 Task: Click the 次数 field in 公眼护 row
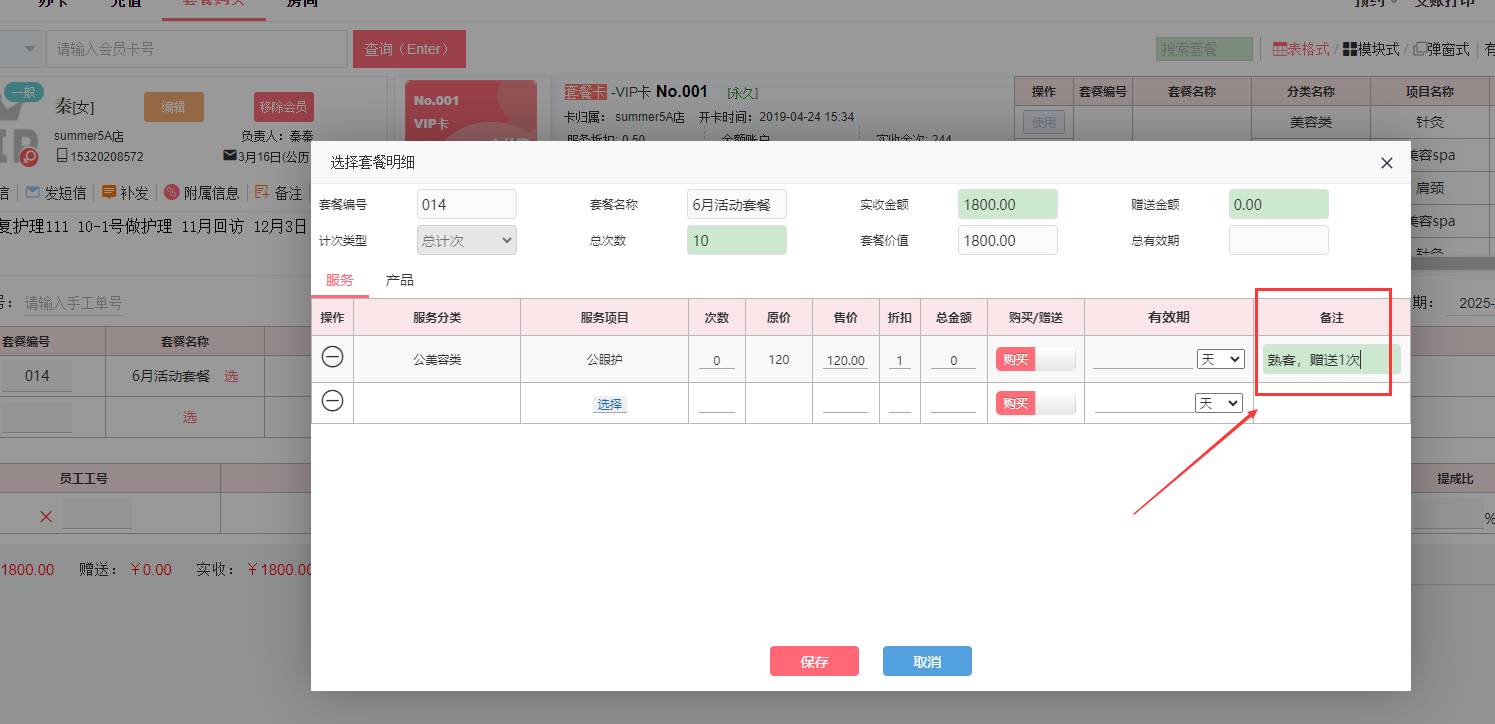coord(717,360)
